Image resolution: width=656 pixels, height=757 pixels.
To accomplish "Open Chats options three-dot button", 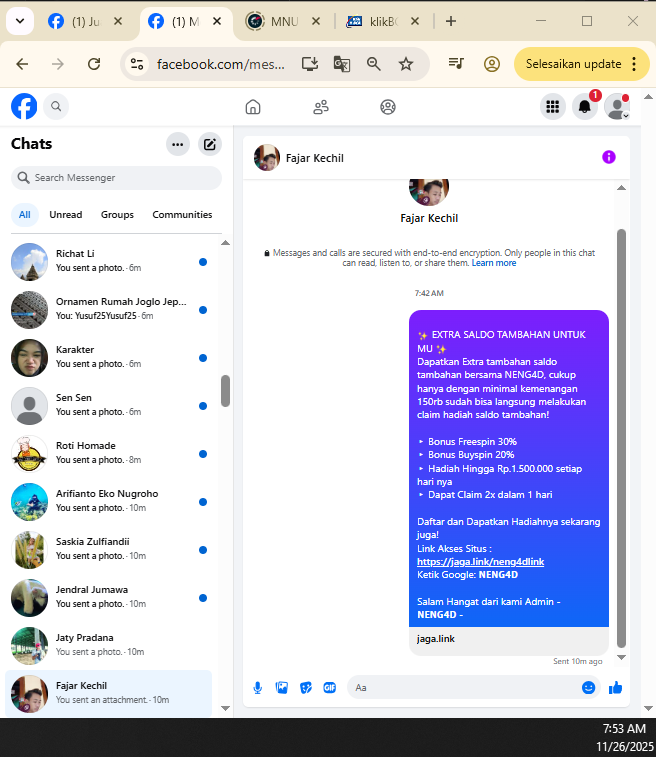I will click(x=178, y=144).
